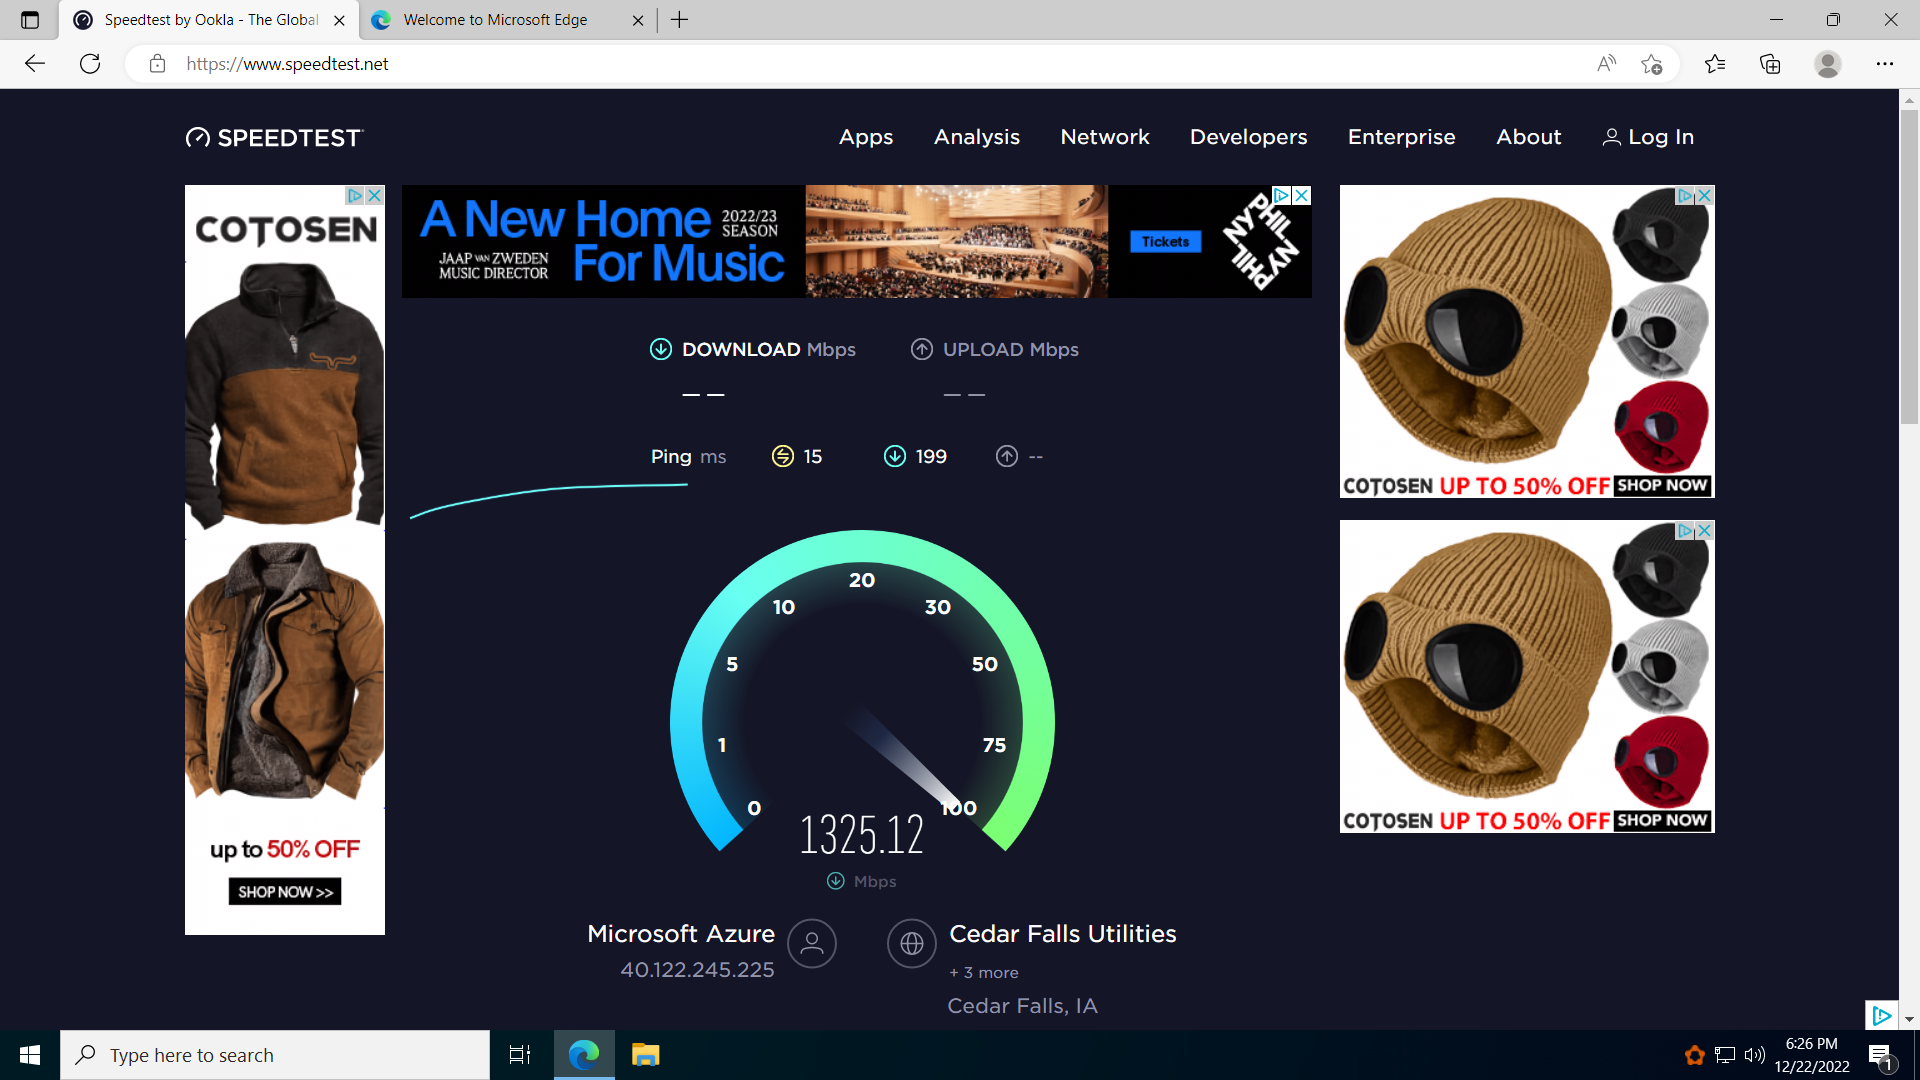Switch to Welcome to Microsoft Edge tab
The image size is (1920, 1080).
(x=506, y=20)
